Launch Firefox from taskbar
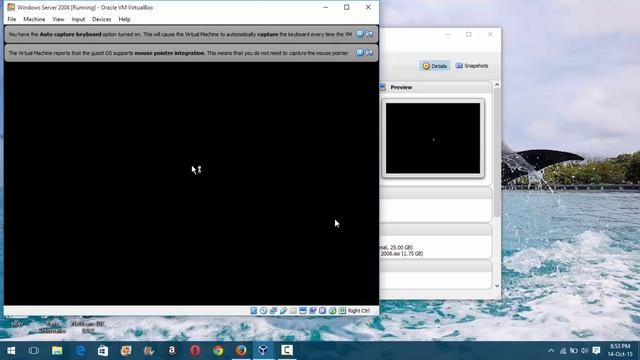Screen dimensions: 640x360 (x=241, y=350)
